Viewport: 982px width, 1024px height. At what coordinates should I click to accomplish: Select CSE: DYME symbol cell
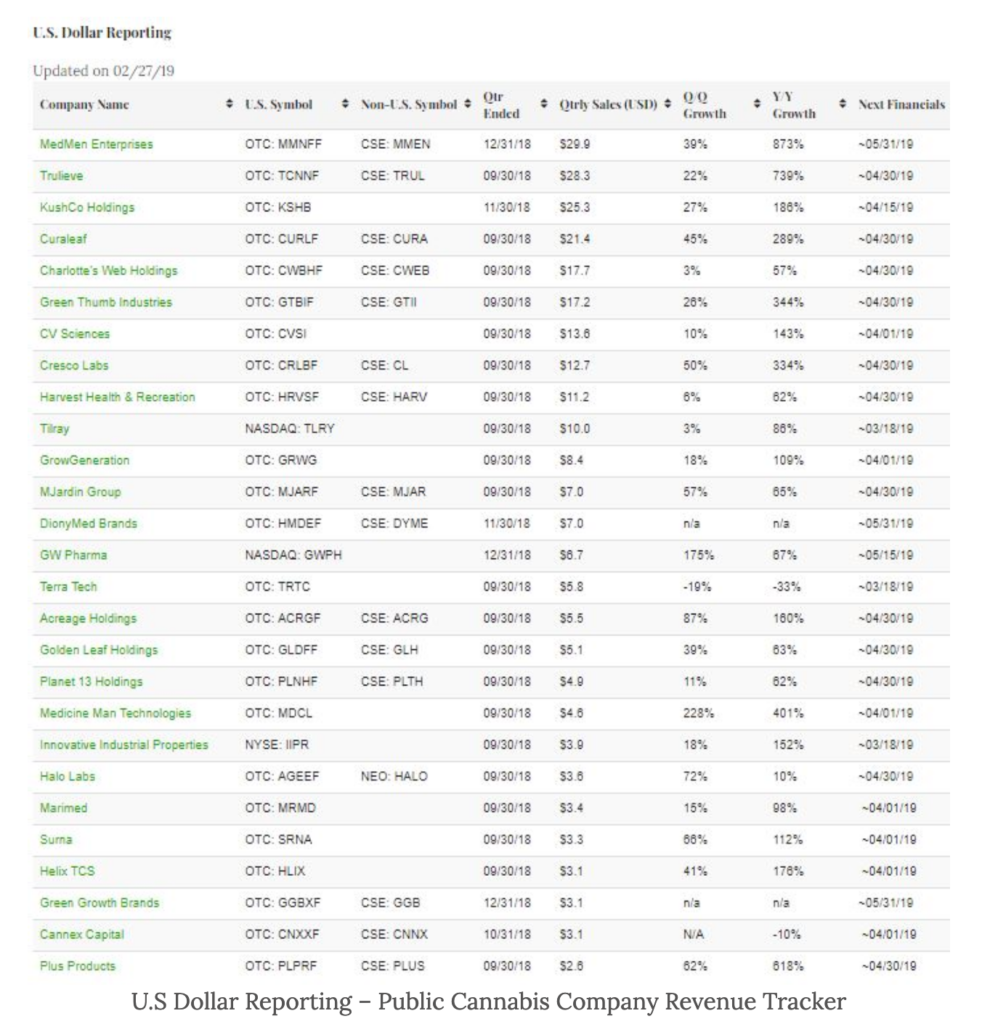(394, 524)
